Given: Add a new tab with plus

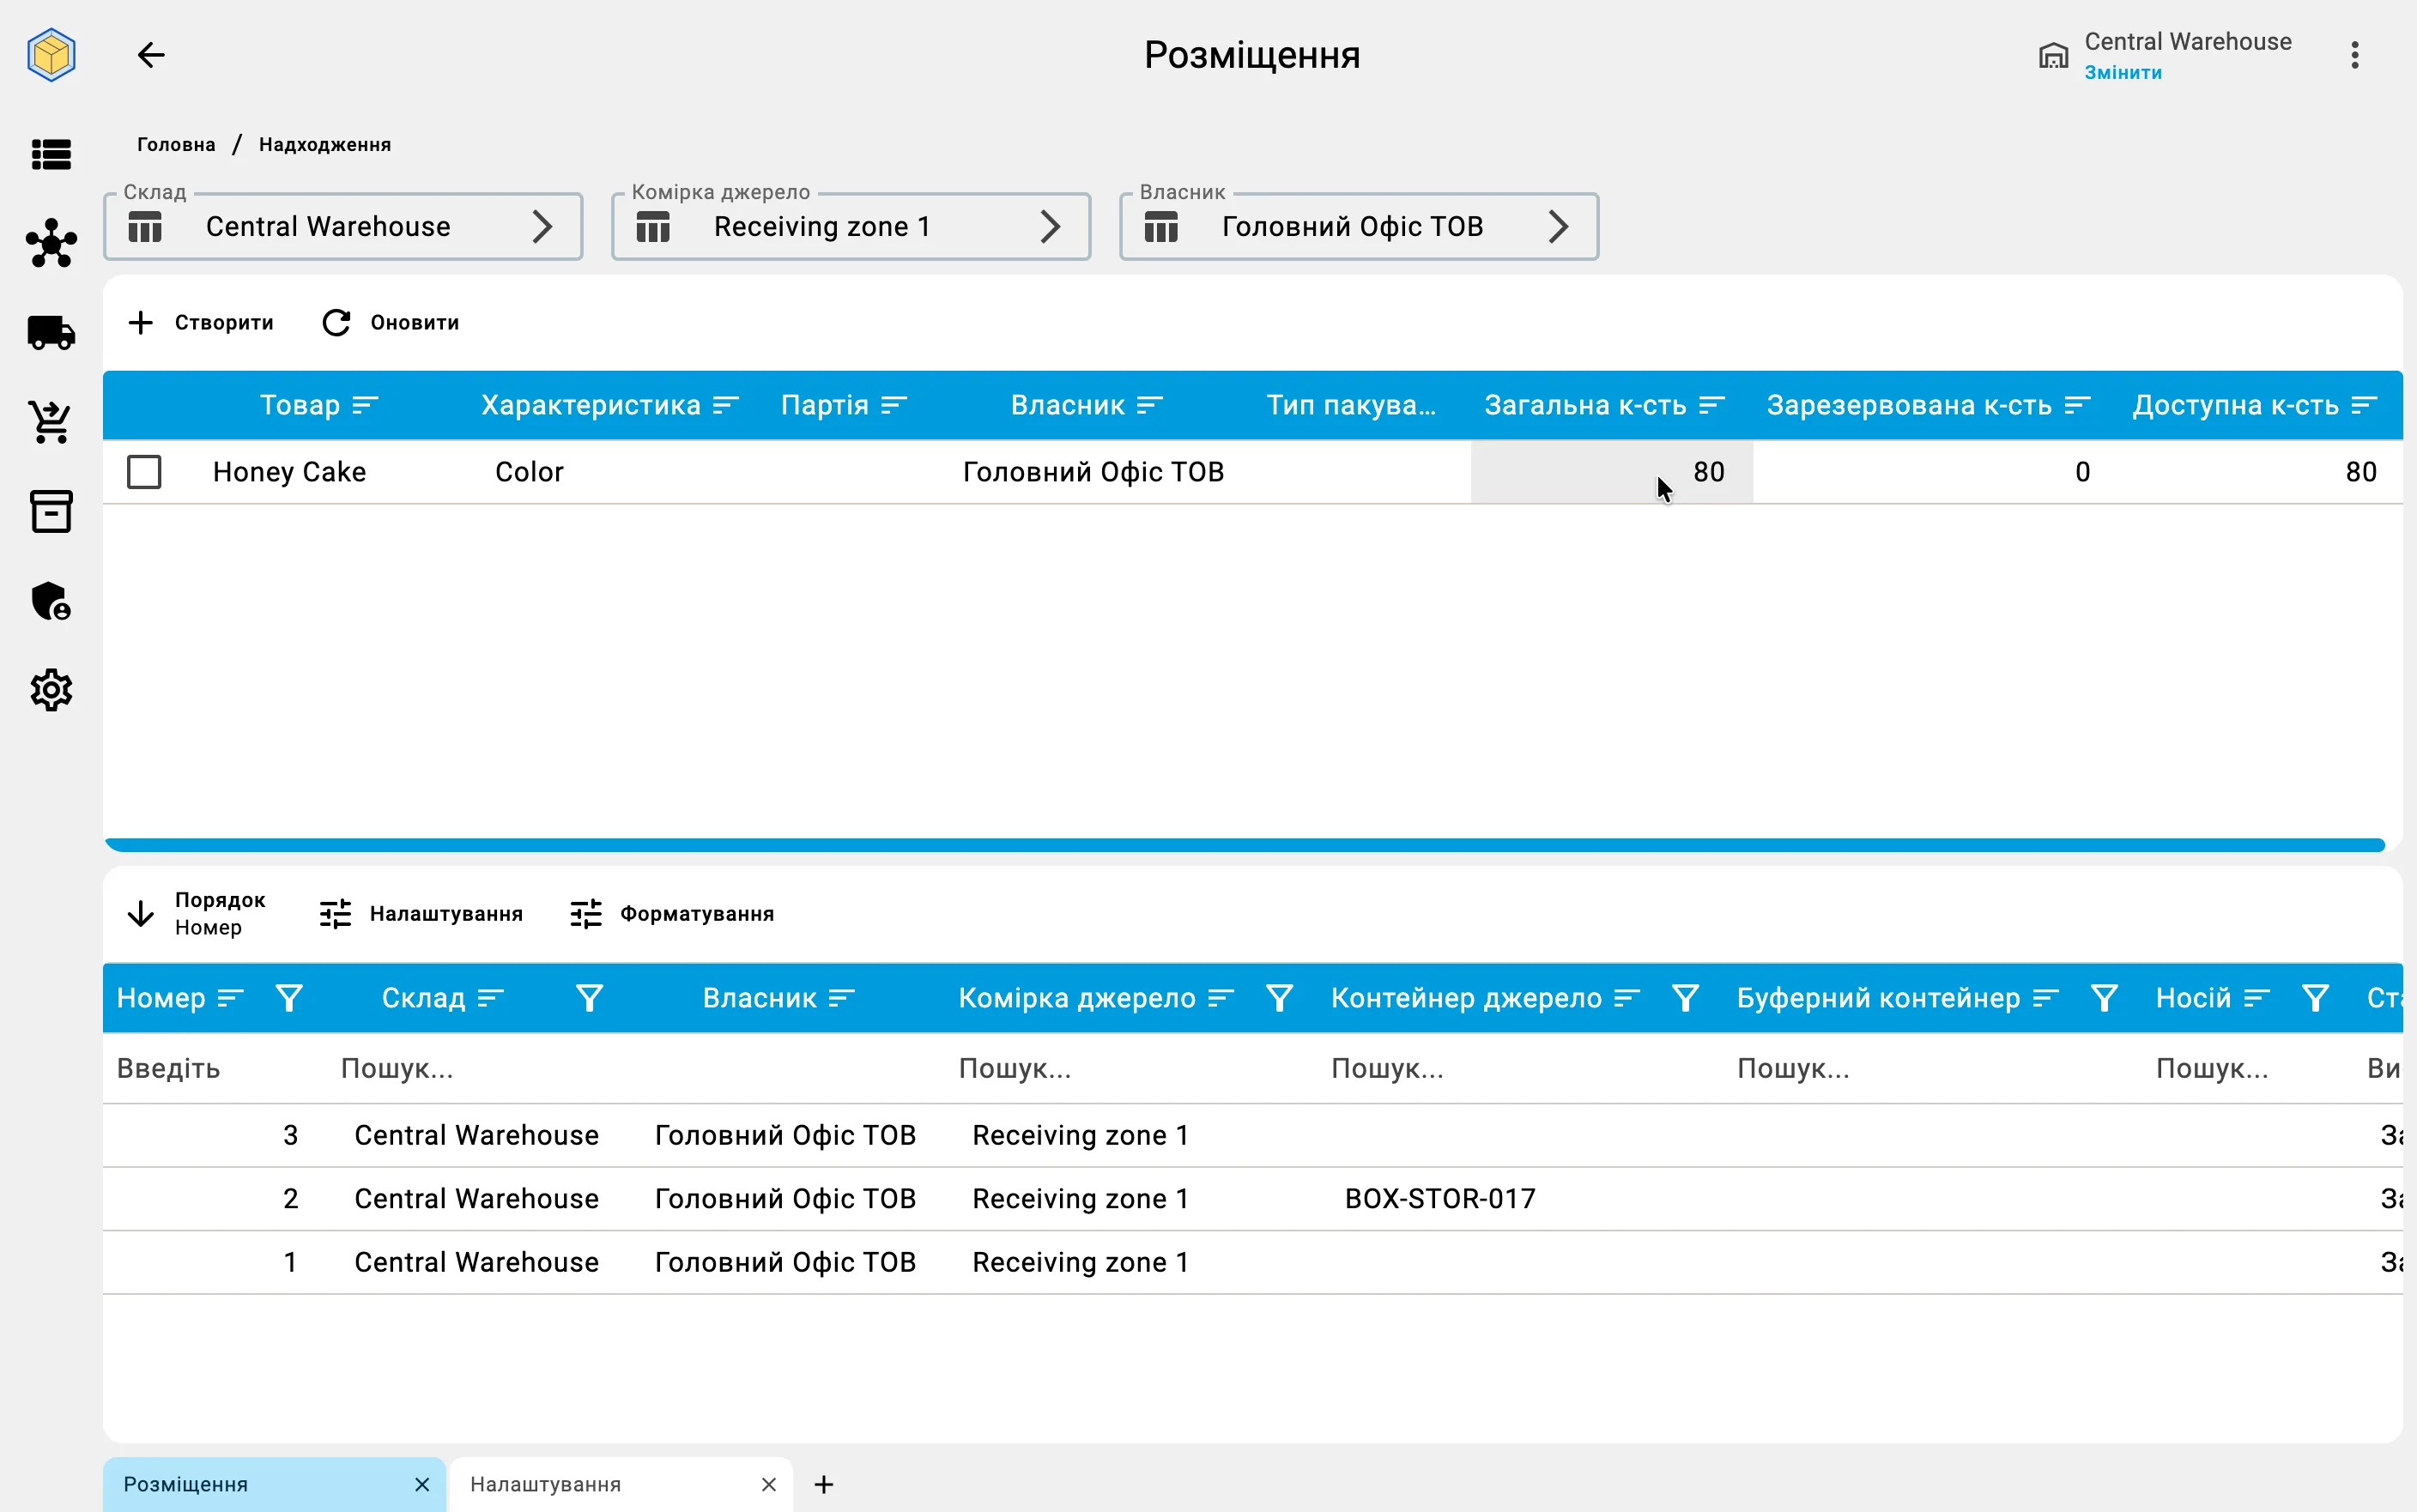Looking at the screenshot, I should pyautogui.click(x=824, y=1485).
